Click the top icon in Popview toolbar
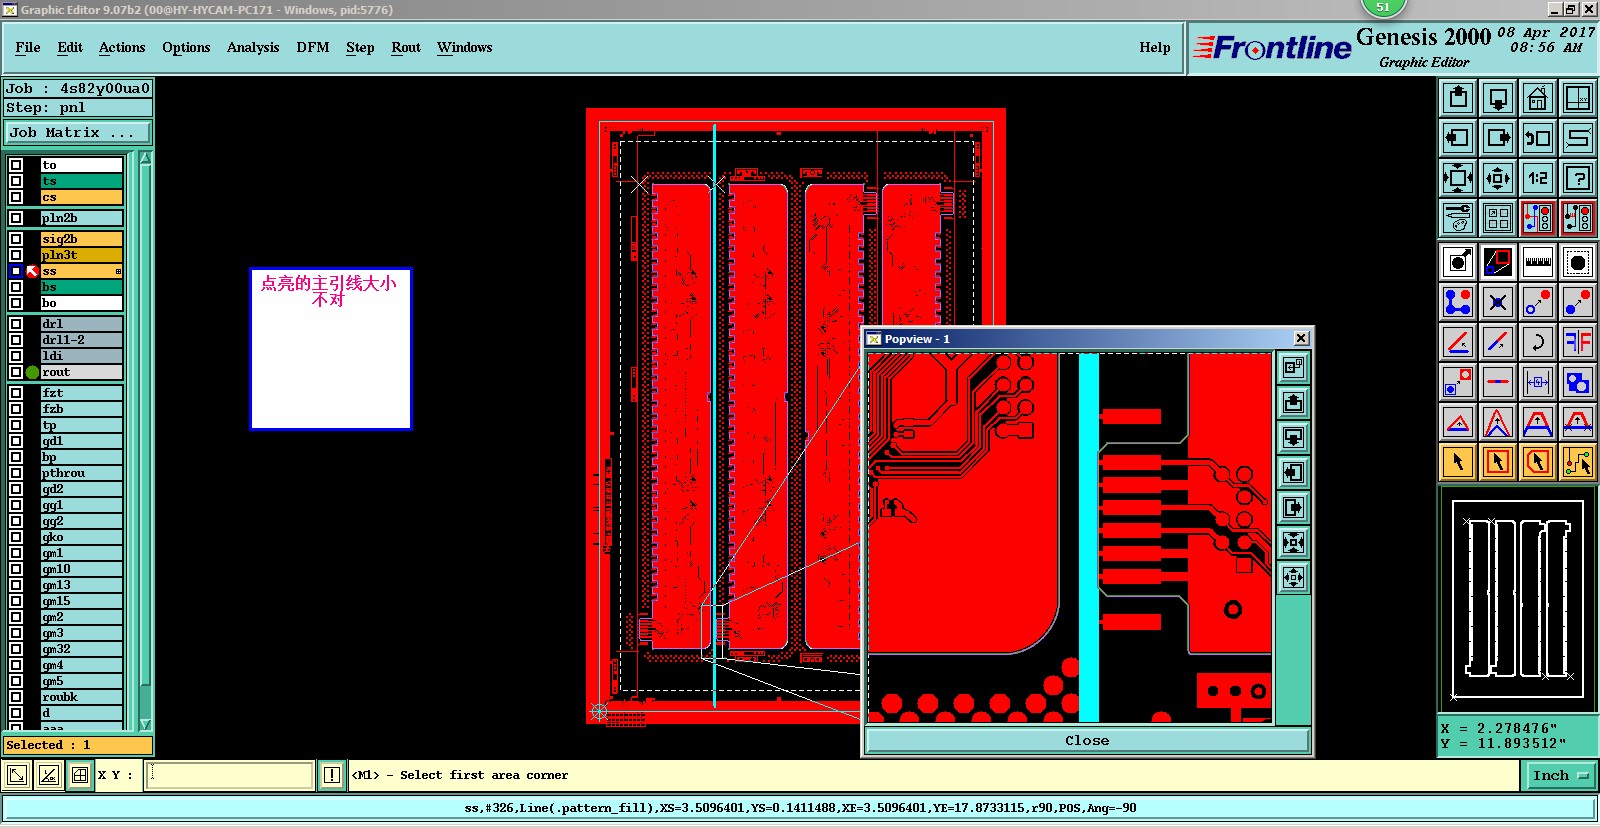Viewport: 1600px width, 828px height. [x=1293, y=367]
